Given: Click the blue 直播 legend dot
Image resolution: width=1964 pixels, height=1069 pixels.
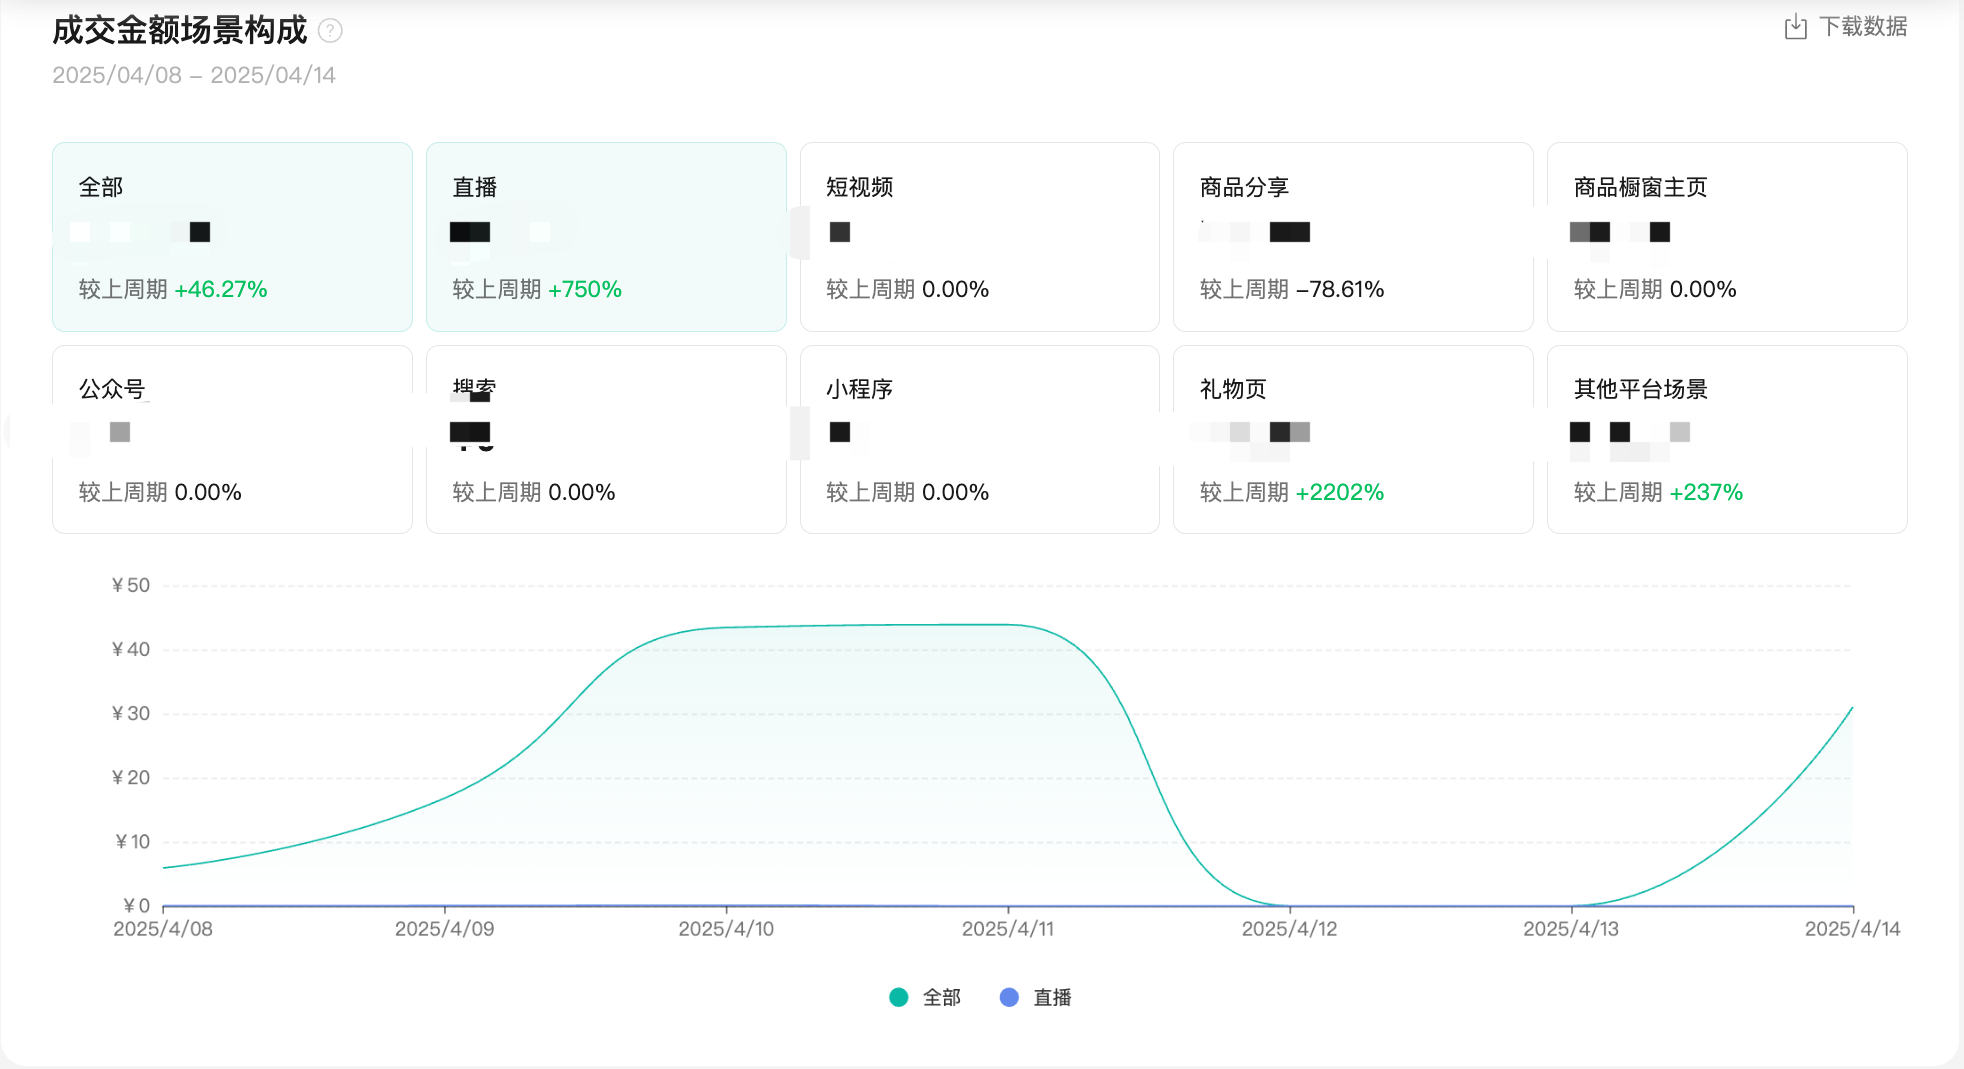Looking at the screenshot, I should pyautogui.click(x=1009, y=997).
